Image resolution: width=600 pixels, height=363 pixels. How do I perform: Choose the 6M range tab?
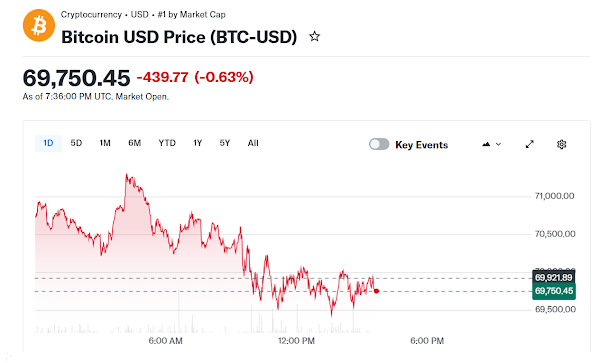click(x=134, y=143)
